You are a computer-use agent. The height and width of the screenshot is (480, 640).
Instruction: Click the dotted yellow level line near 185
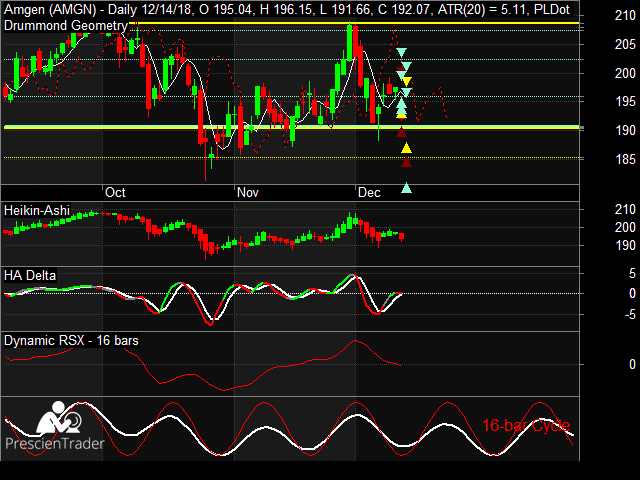click(x=291, y=158)
